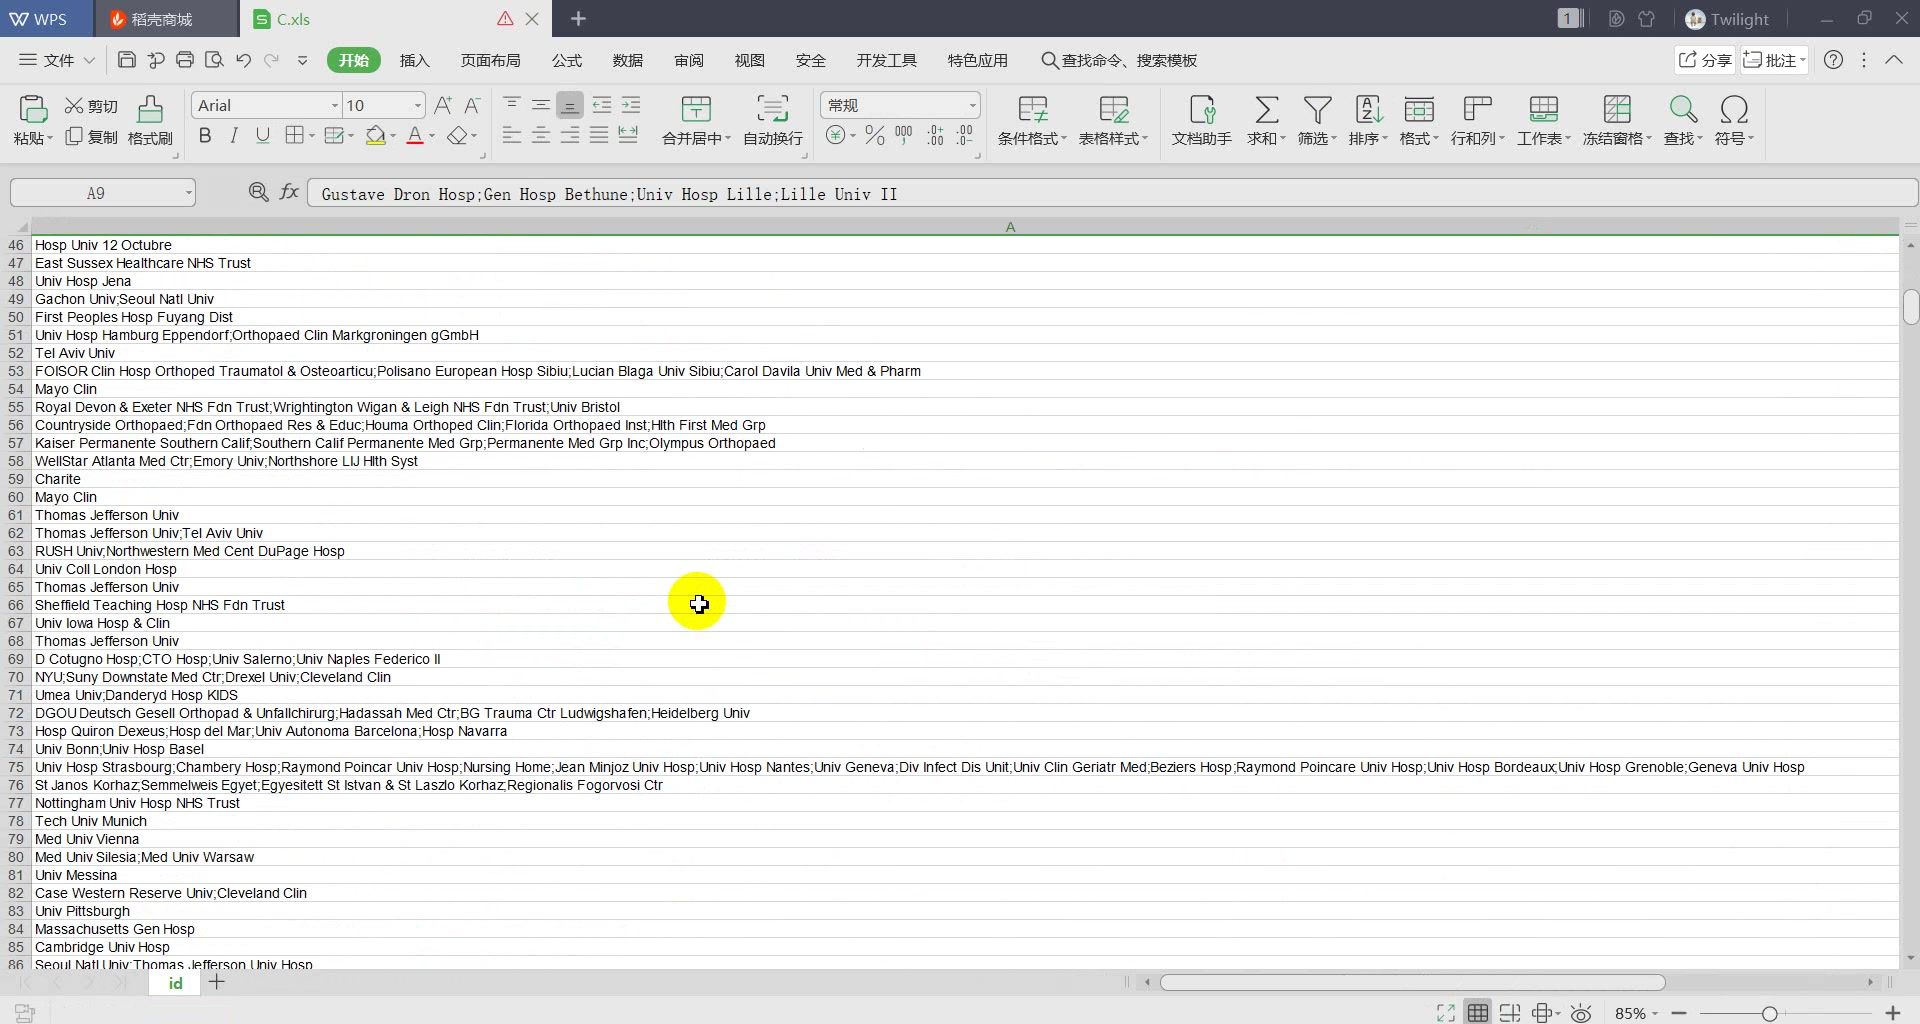The height and width of the screenshot is (1024, 1920).
Task: Click the Sort A-Z icon
Action: pos(1368,109)
